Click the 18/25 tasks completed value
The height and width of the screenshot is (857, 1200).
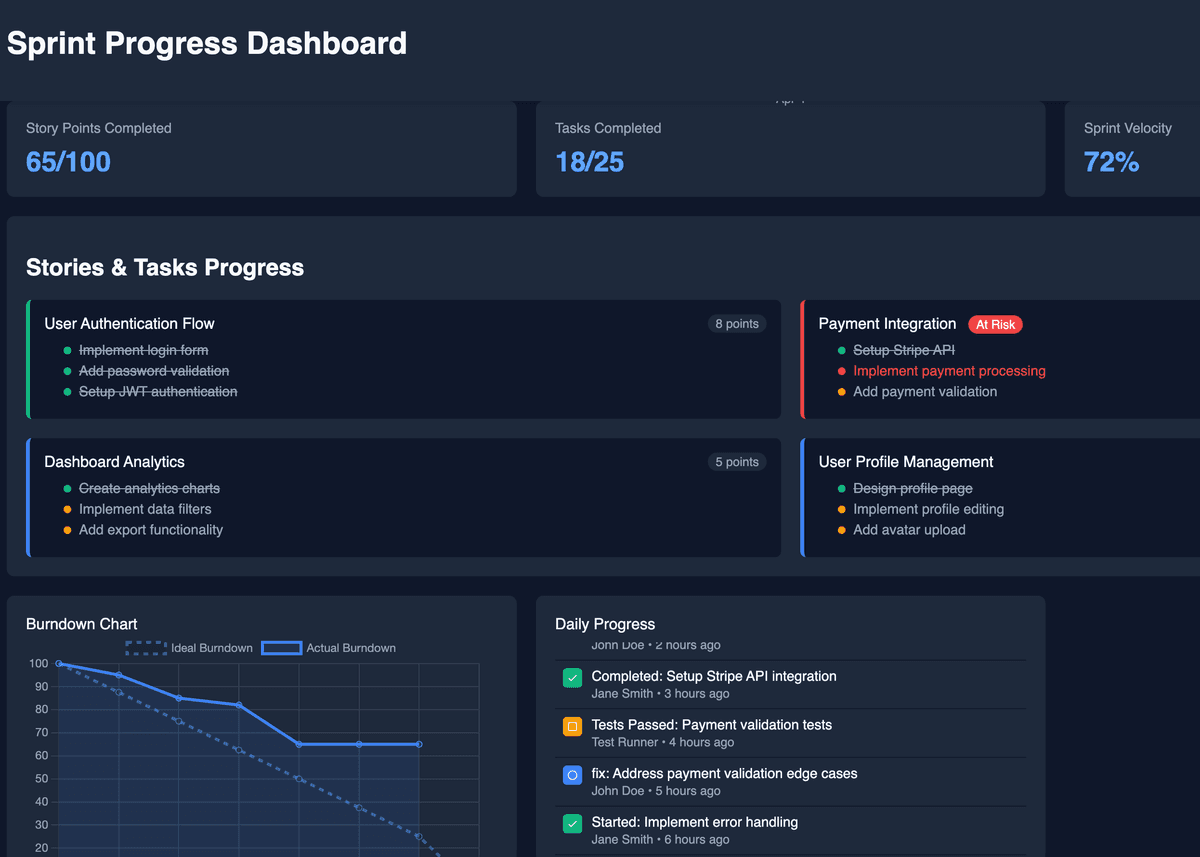pyautogui.click(x=590, y=162)
